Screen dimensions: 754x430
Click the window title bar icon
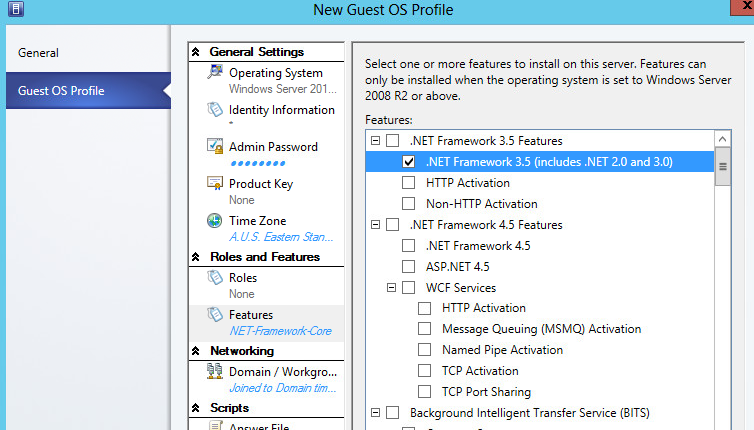[x=15, y=9]
